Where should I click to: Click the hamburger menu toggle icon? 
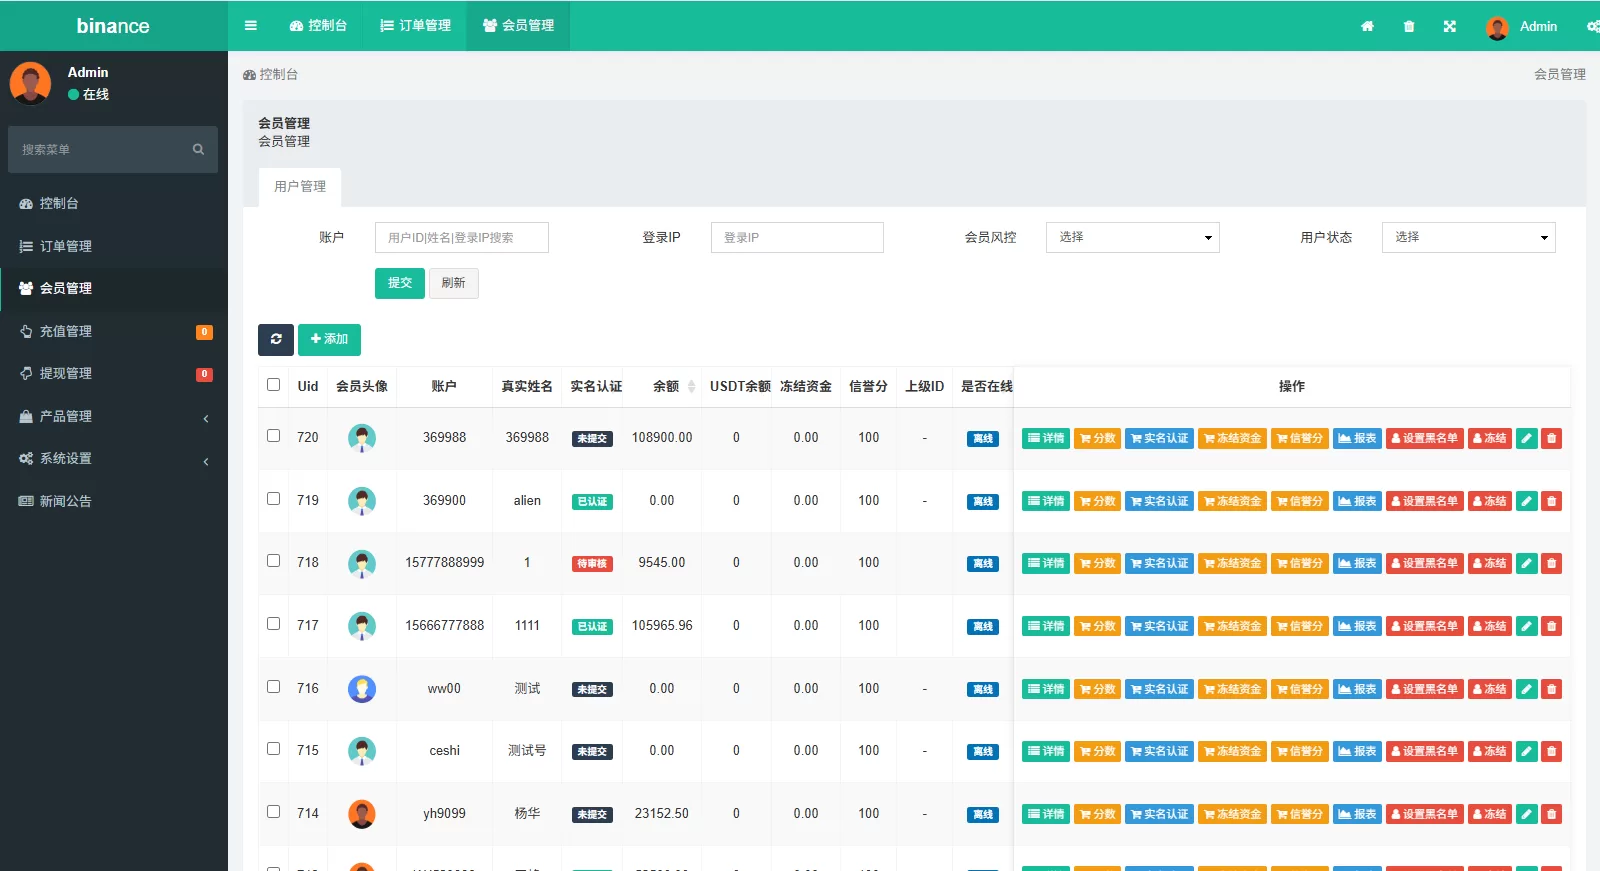(251, 26)
